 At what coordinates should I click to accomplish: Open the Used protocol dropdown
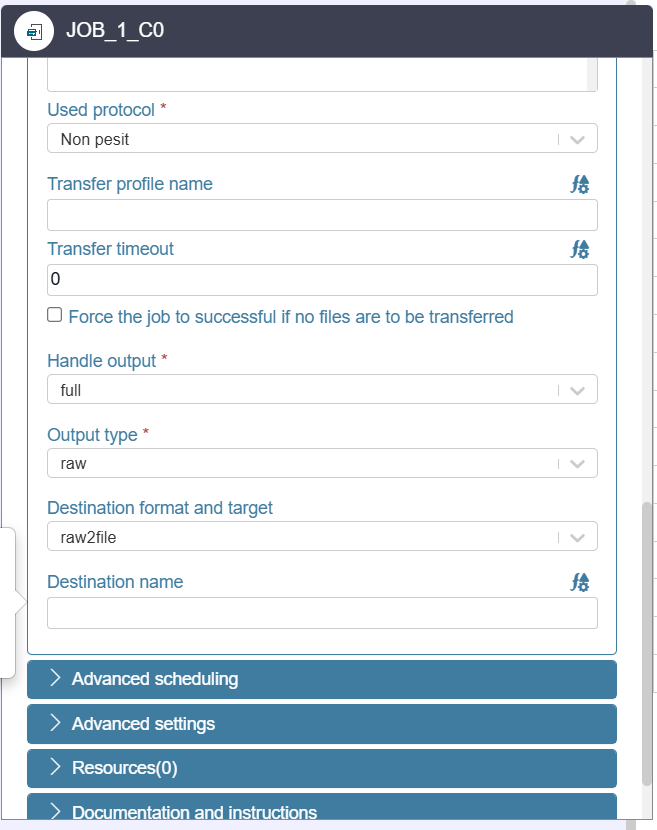[x=322, y=139]
